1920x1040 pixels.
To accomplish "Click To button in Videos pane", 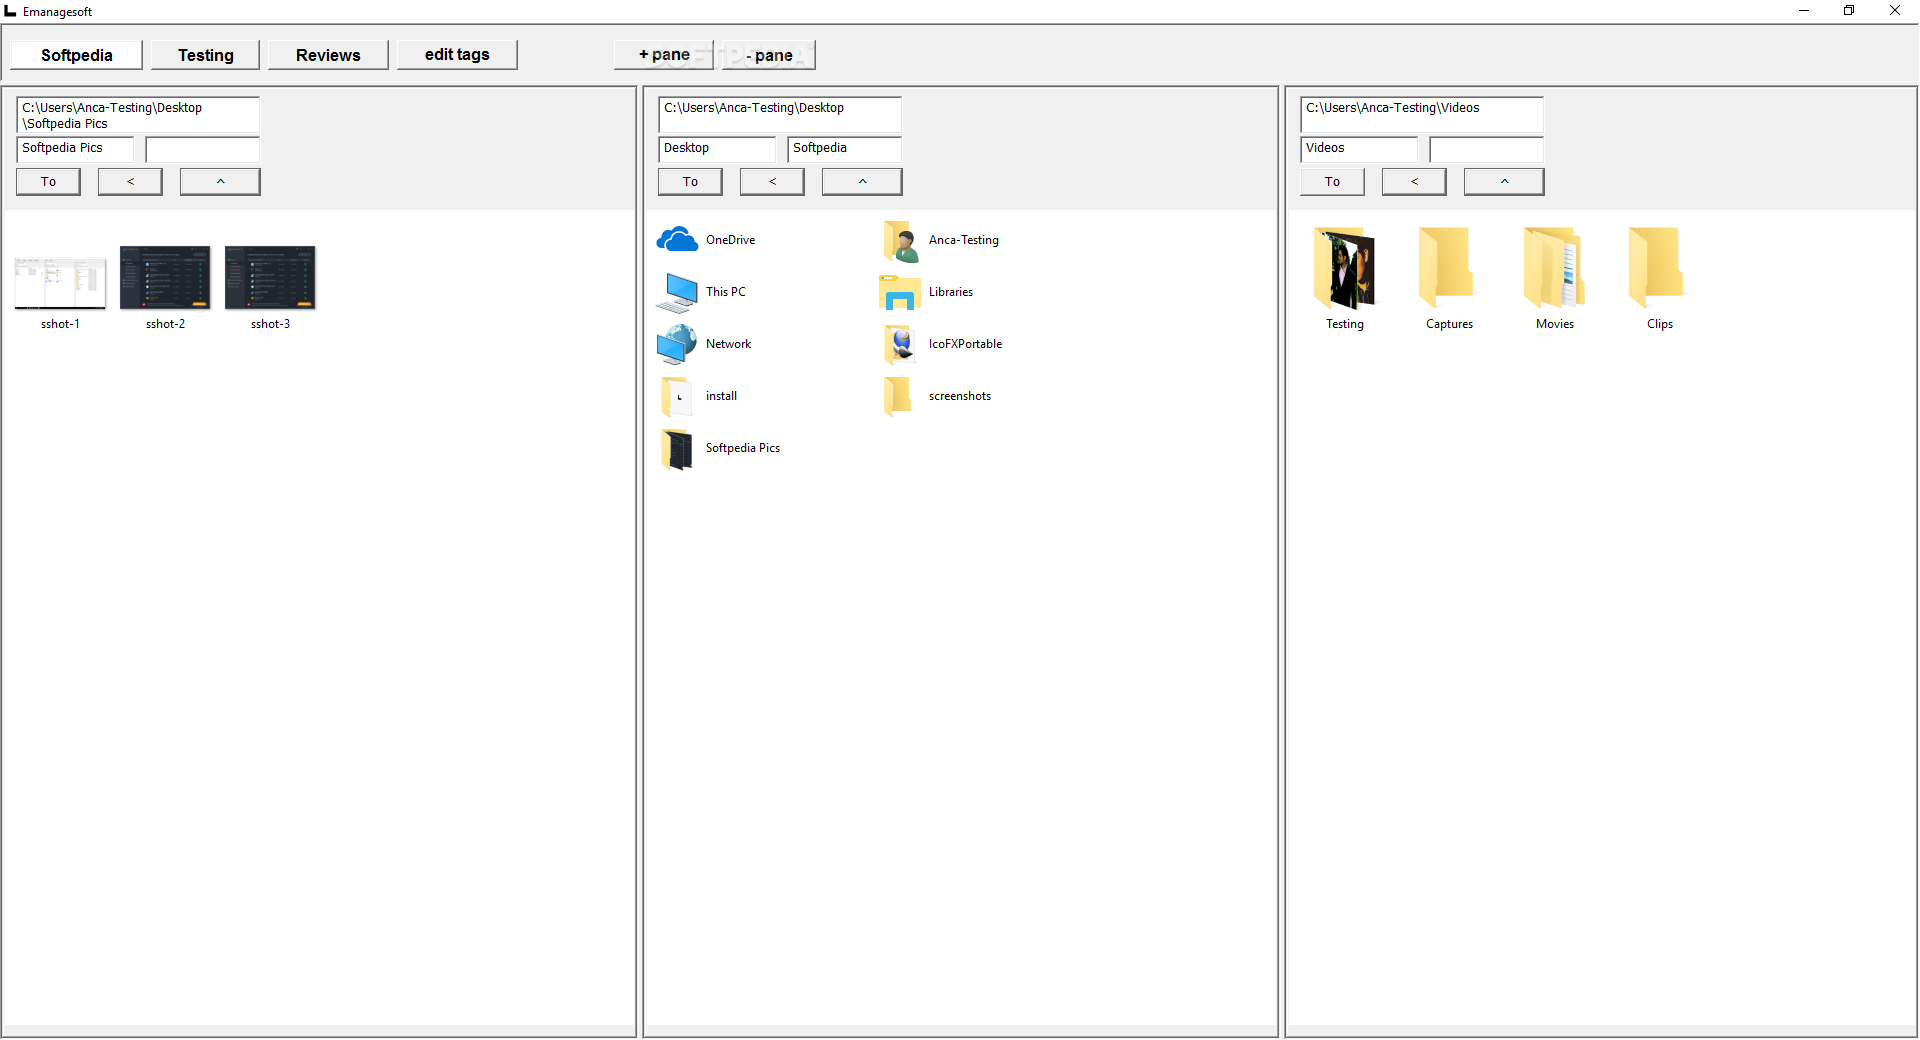I will [x=1332, y=182].
